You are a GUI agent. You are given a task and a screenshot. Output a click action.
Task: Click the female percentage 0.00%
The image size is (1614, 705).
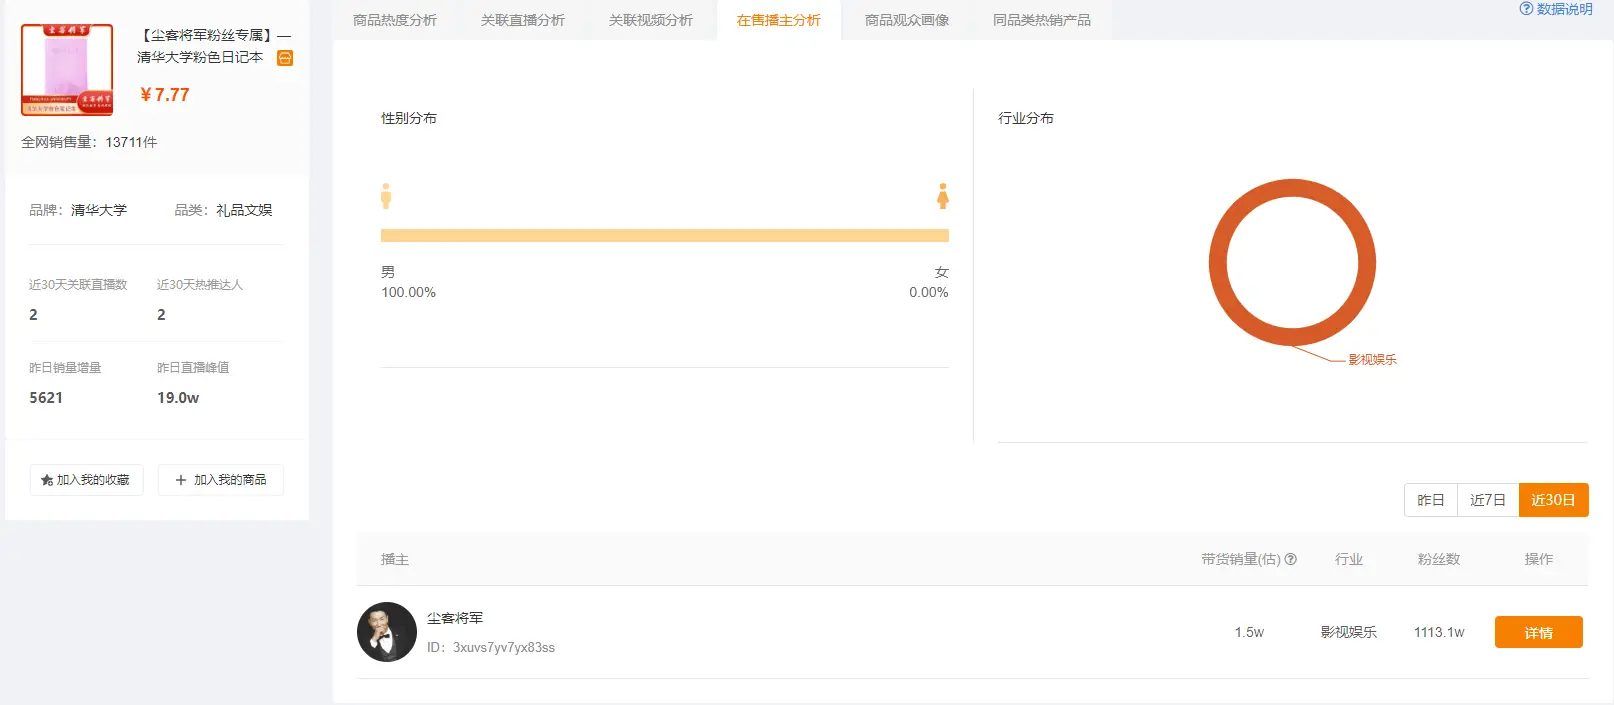(929, 292)
